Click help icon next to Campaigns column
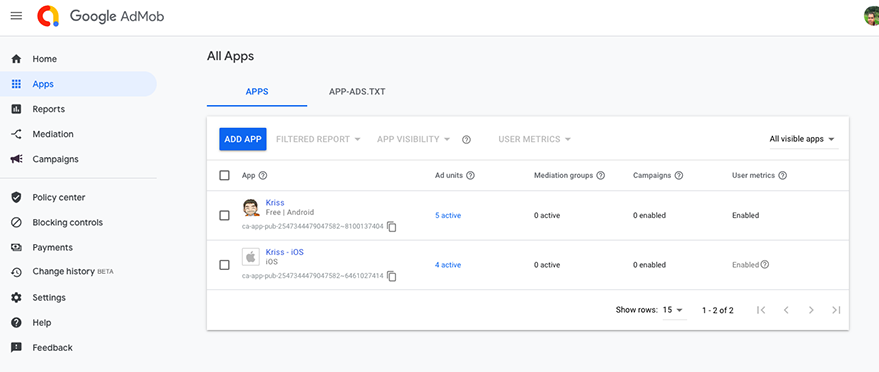Image resolution: width=879 pixels, height=372 pixels. (678, 175)
